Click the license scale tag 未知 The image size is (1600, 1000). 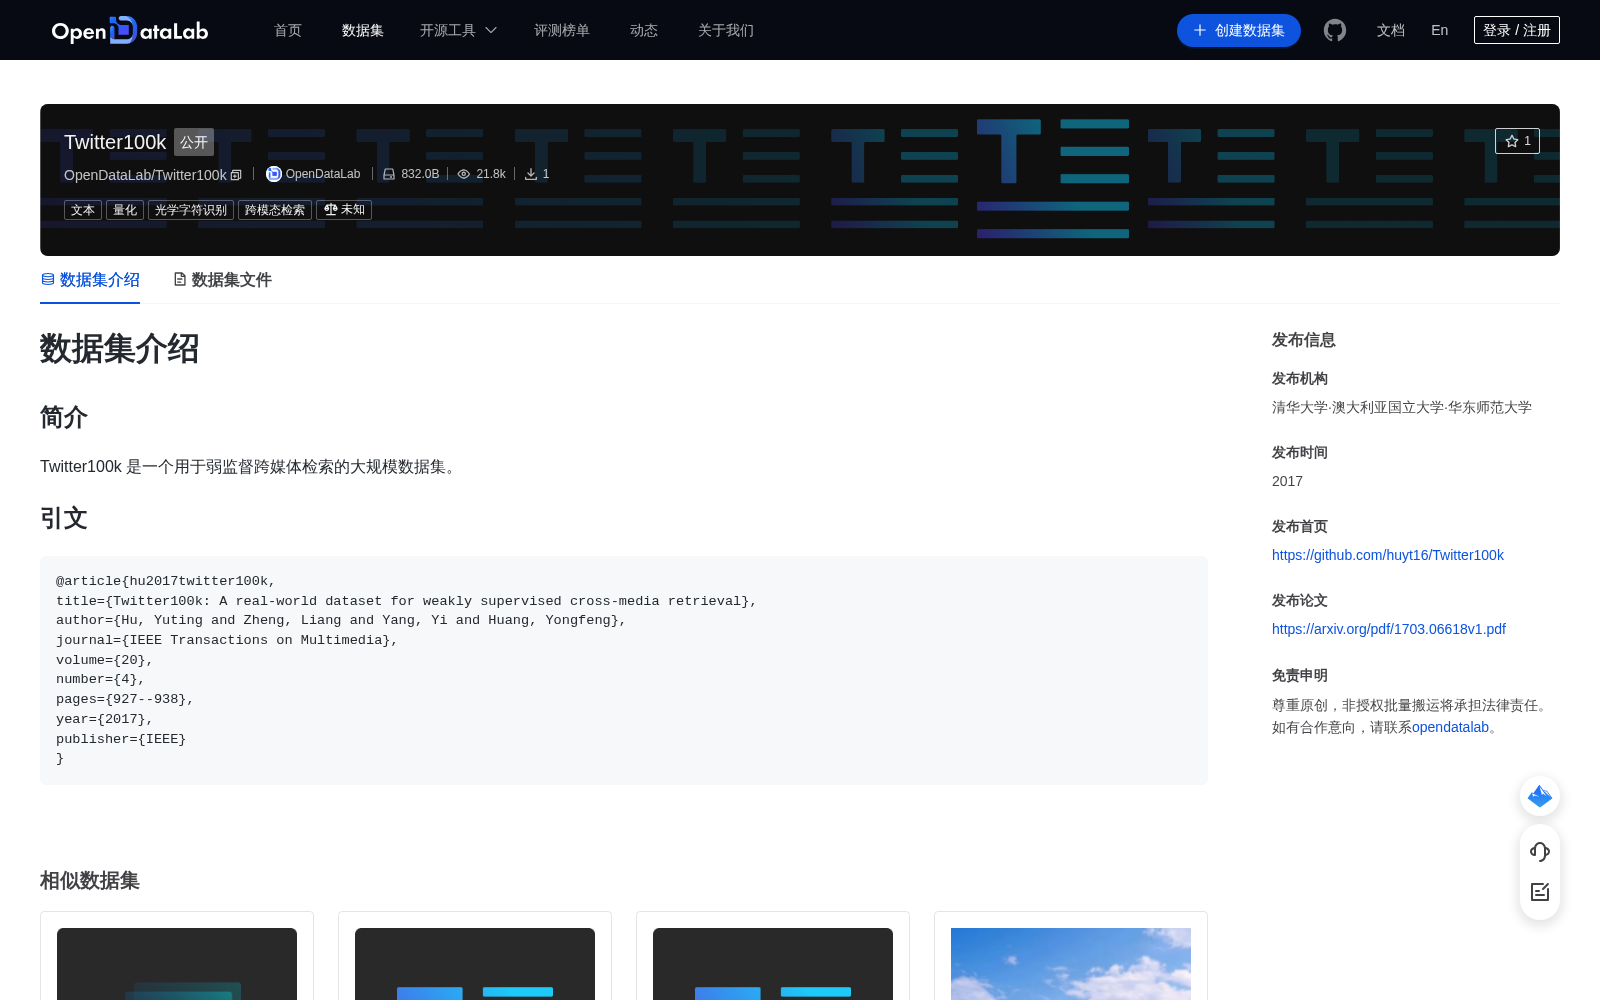[x=344, y=210]
